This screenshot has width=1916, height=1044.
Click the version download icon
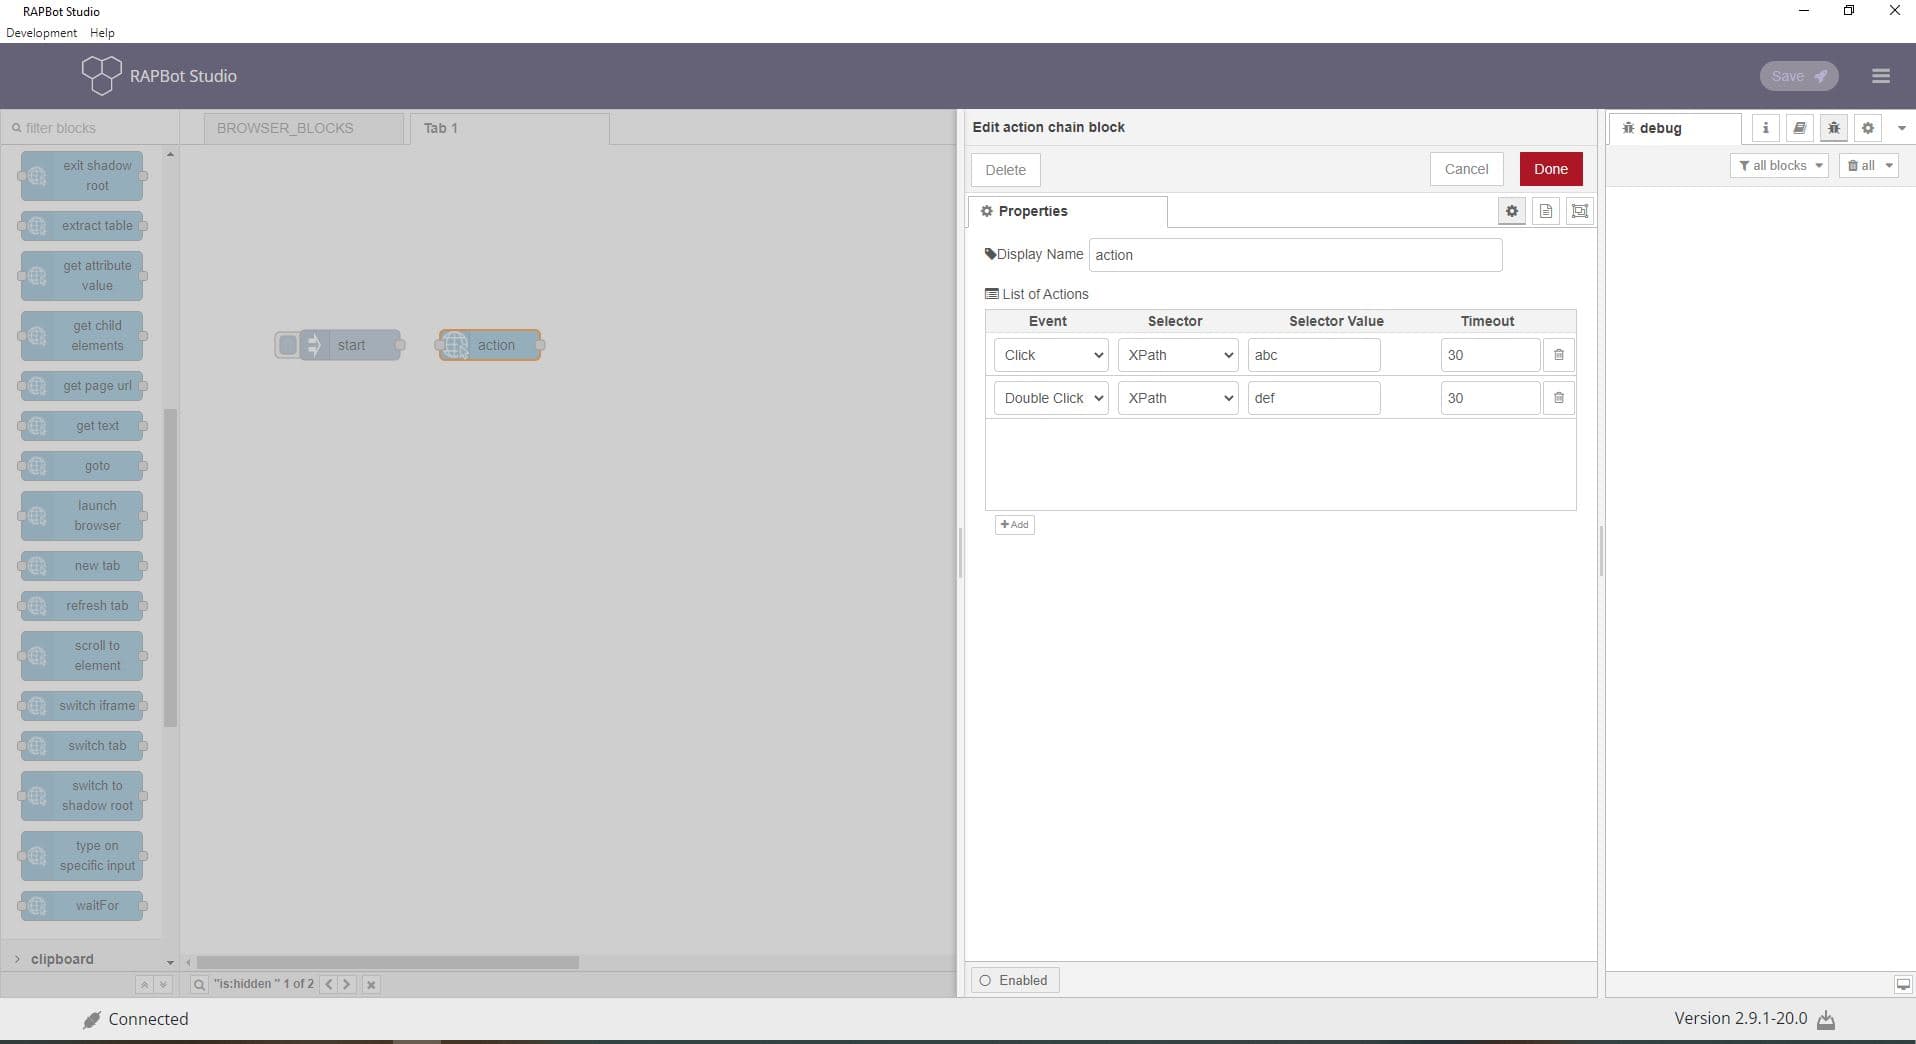[x=1826, y=1019]
